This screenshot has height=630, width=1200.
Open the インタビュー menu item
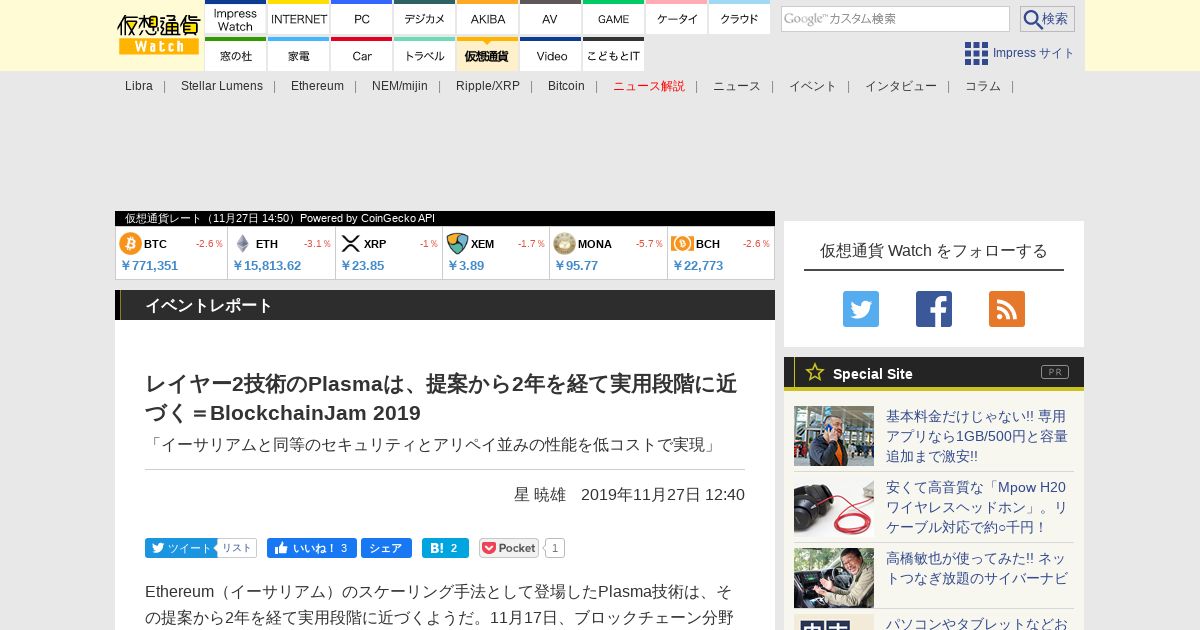coord(901,86)
